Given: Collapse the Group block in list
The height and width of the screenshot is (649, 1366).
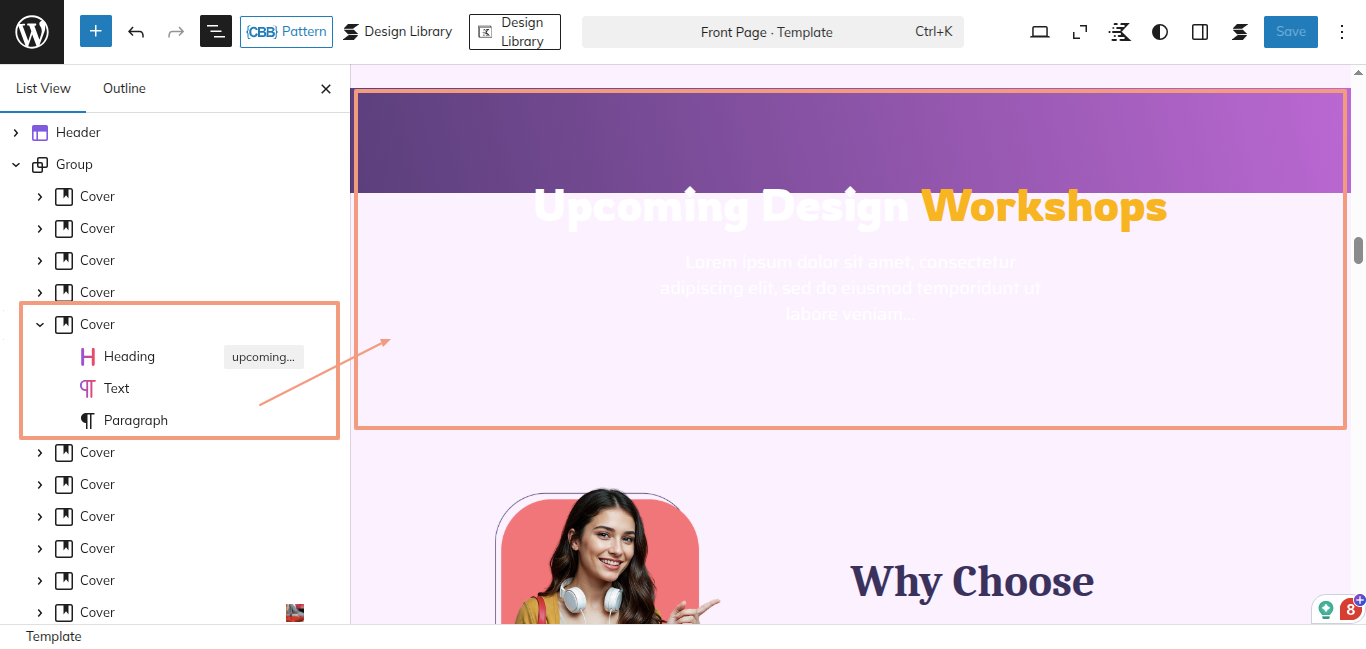Looking at the screenshot, I should tap(16, 165).
